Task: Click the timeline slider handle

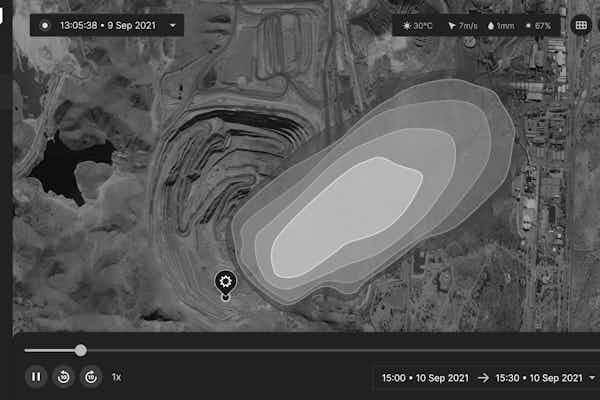Action: point(81,350)
